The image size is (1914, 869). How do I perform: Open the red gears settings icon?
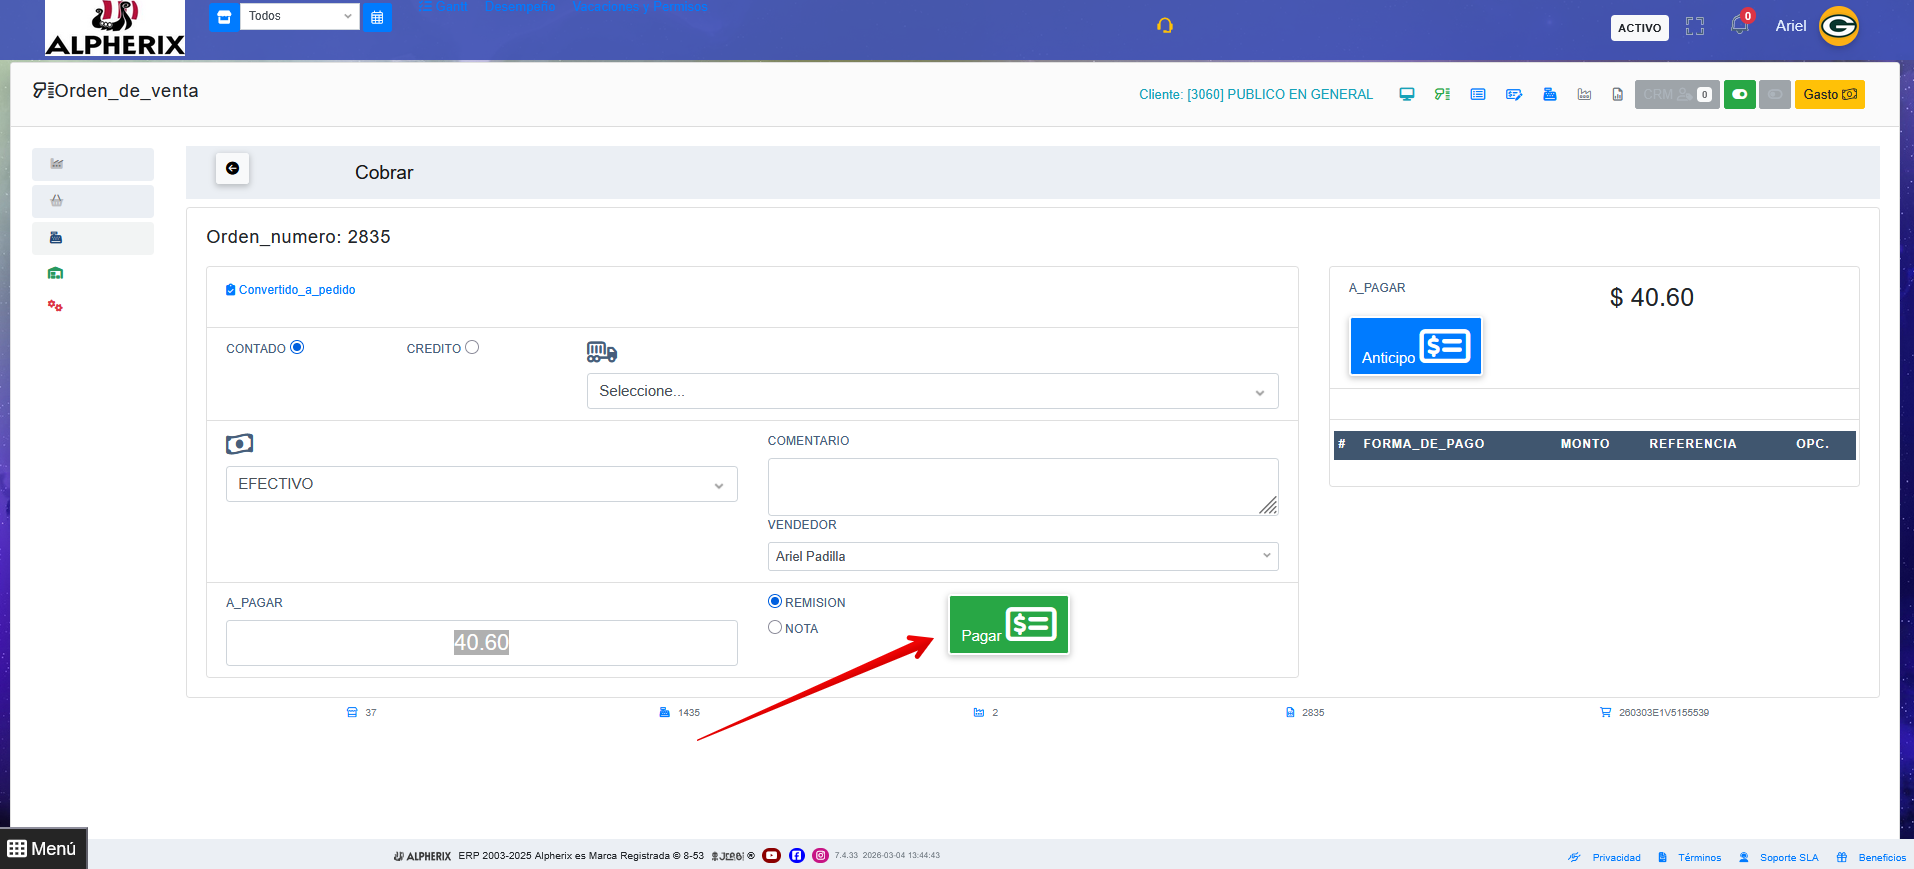click(x=55, y=306)
